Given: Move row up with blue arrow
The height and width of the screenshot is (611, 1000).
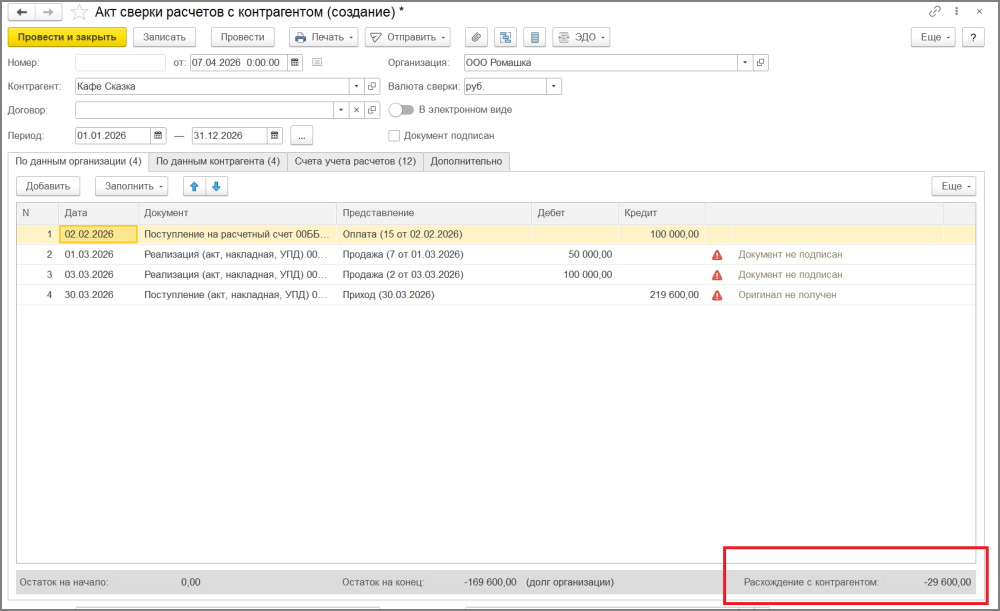Looking at the screenshot, I should tap(194, 186).
